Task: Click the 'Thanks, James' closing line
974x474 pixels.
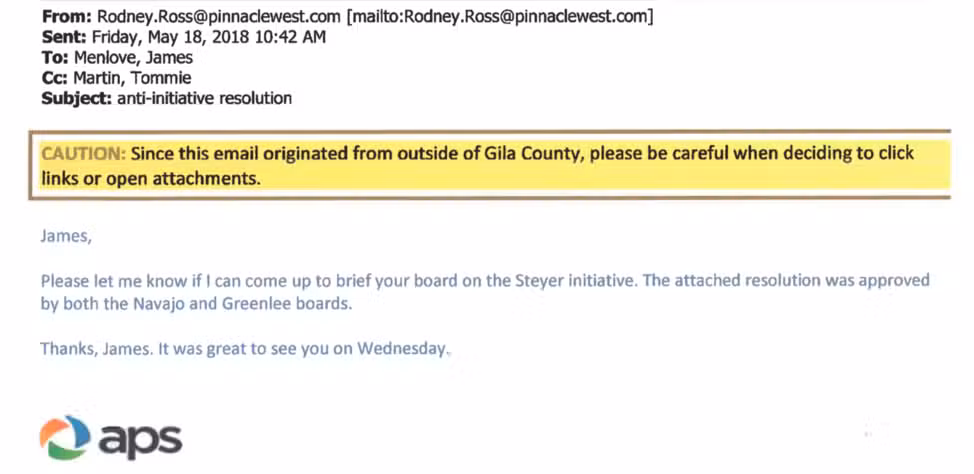Action: point(245,349)
